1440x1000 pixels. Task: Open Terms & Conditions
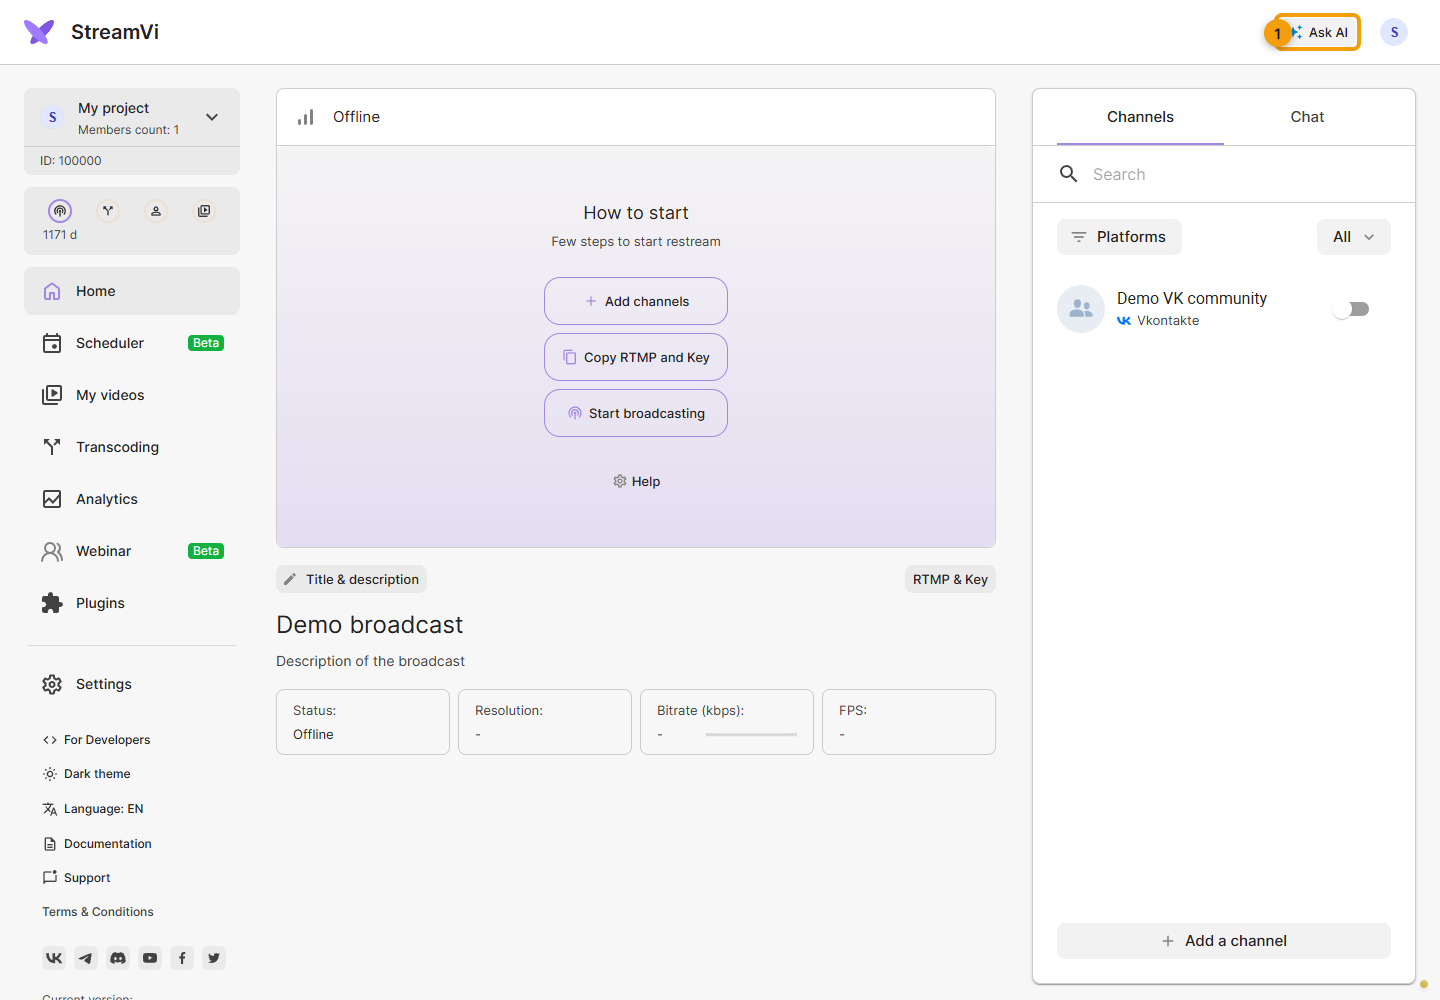[98, 912]
